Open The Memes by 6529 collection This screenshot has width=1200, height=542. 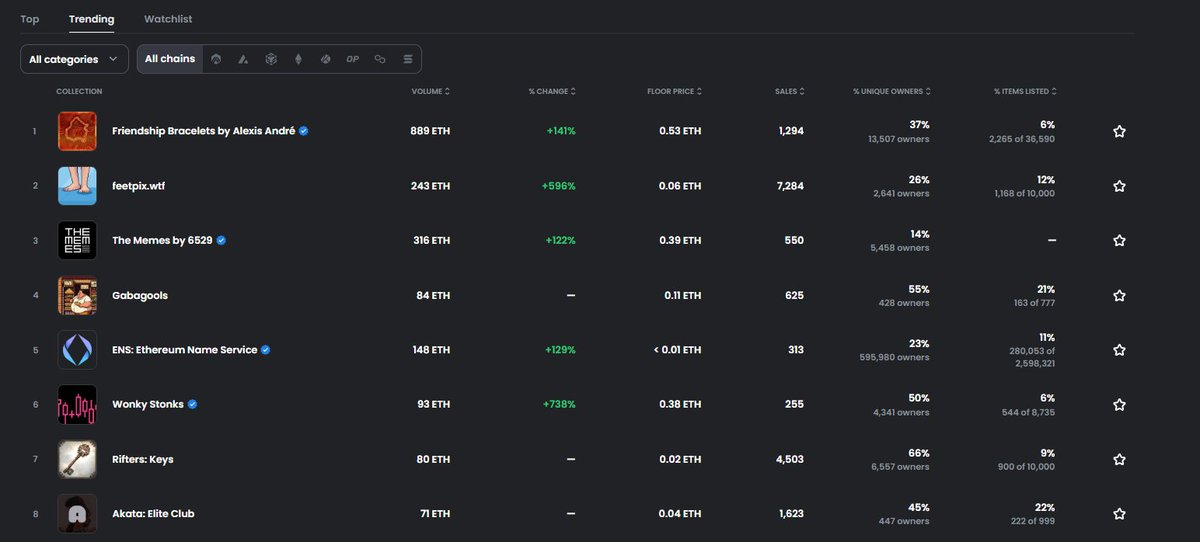(162, 240)
